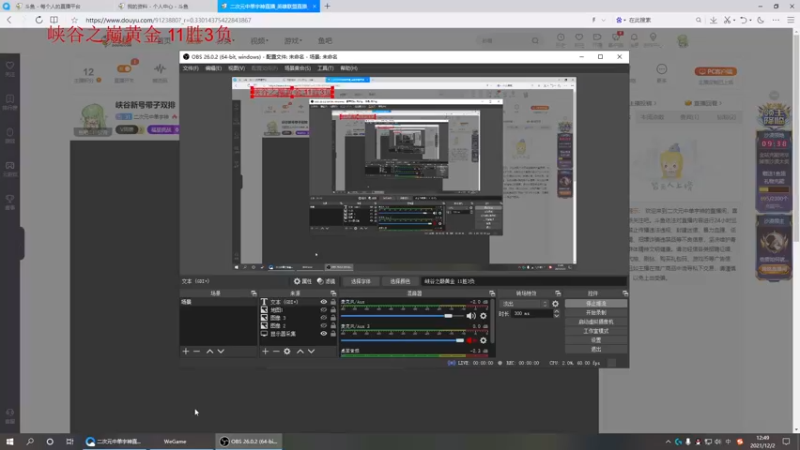Open the OBS 帮助(H) menu
The width and height of the screenshot is (800, 450).
coord(349,68)
